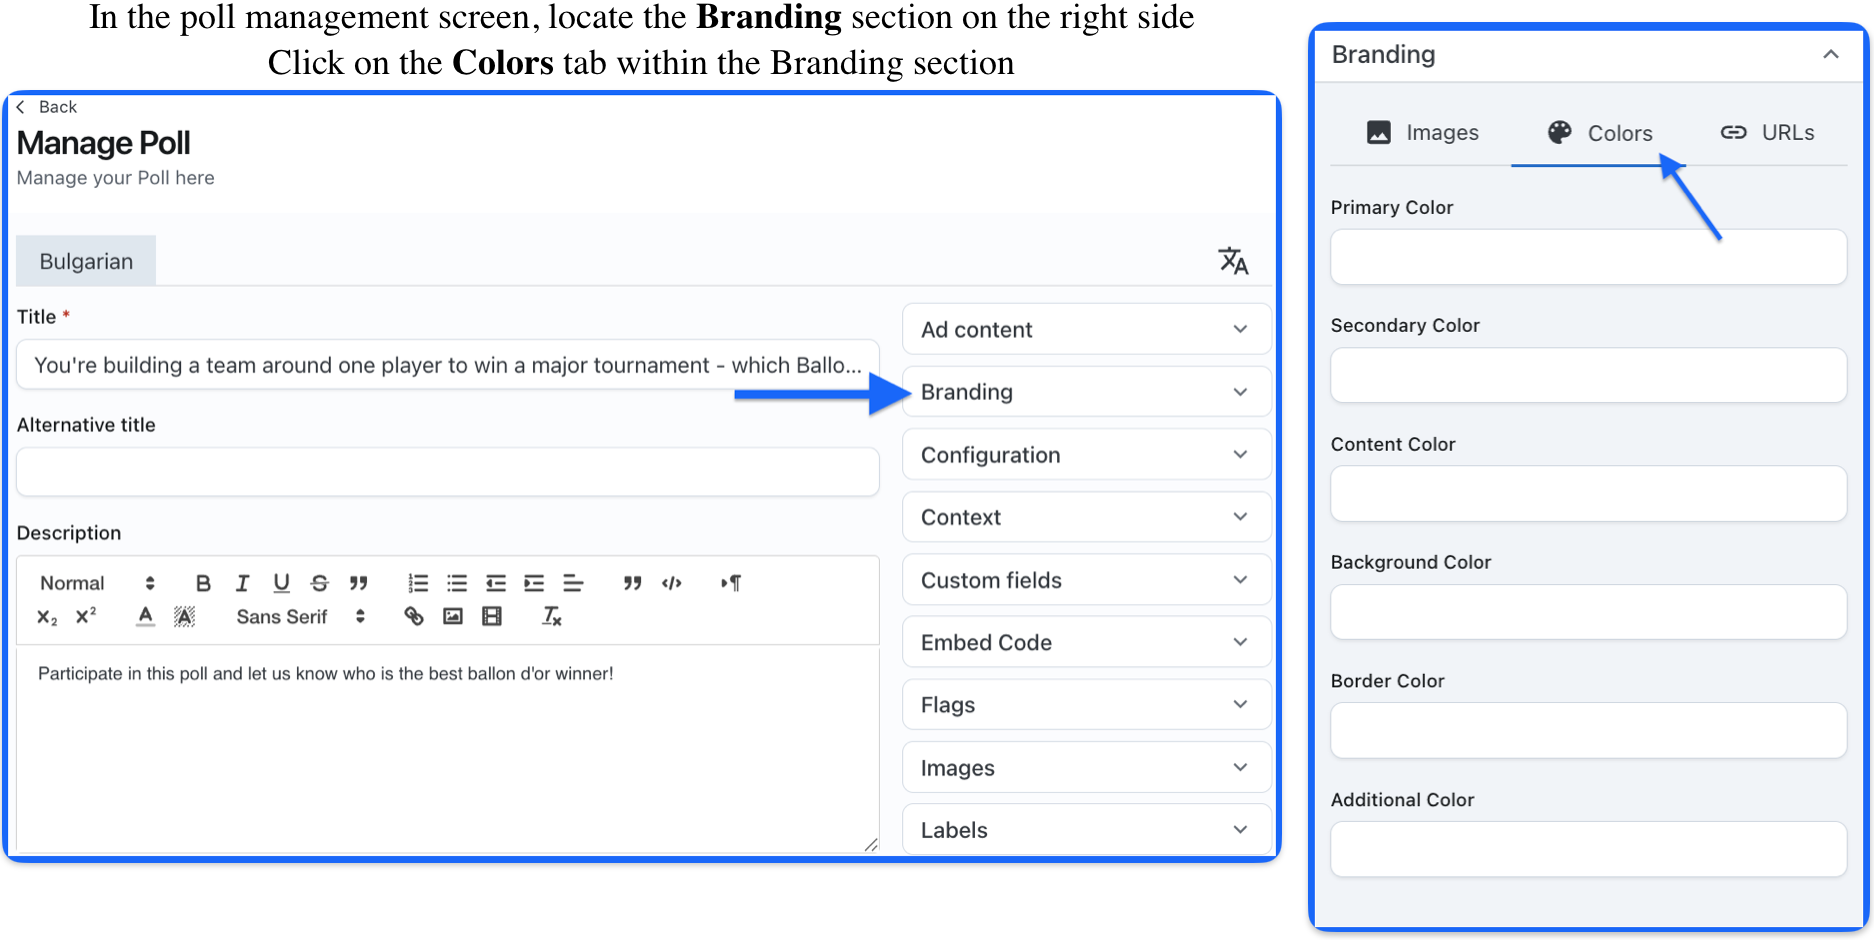The height and width of the screenshot is (940, 1874).
Task: Toggle right-to-left text direction
Action: [x=731, y=583]
